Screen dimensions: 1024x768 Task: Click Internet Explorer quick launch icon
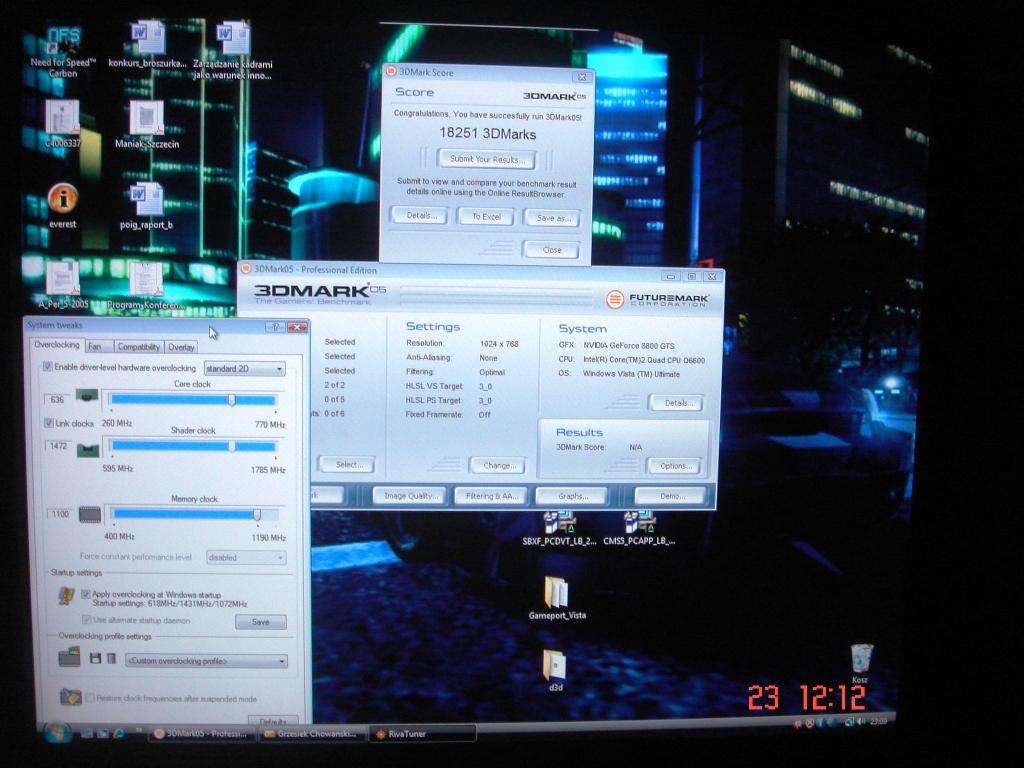119,733
